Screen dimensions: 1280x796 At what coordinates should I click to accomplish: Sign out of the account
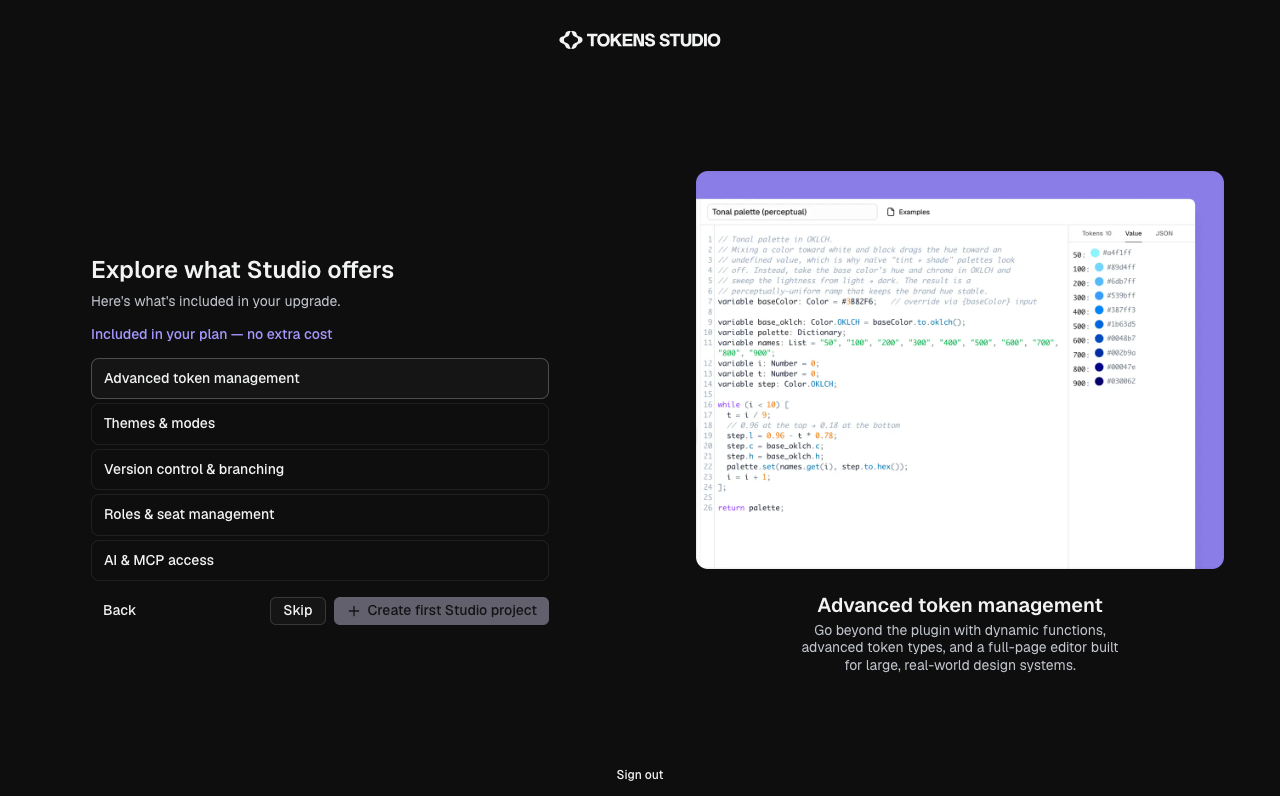[640, 775]
